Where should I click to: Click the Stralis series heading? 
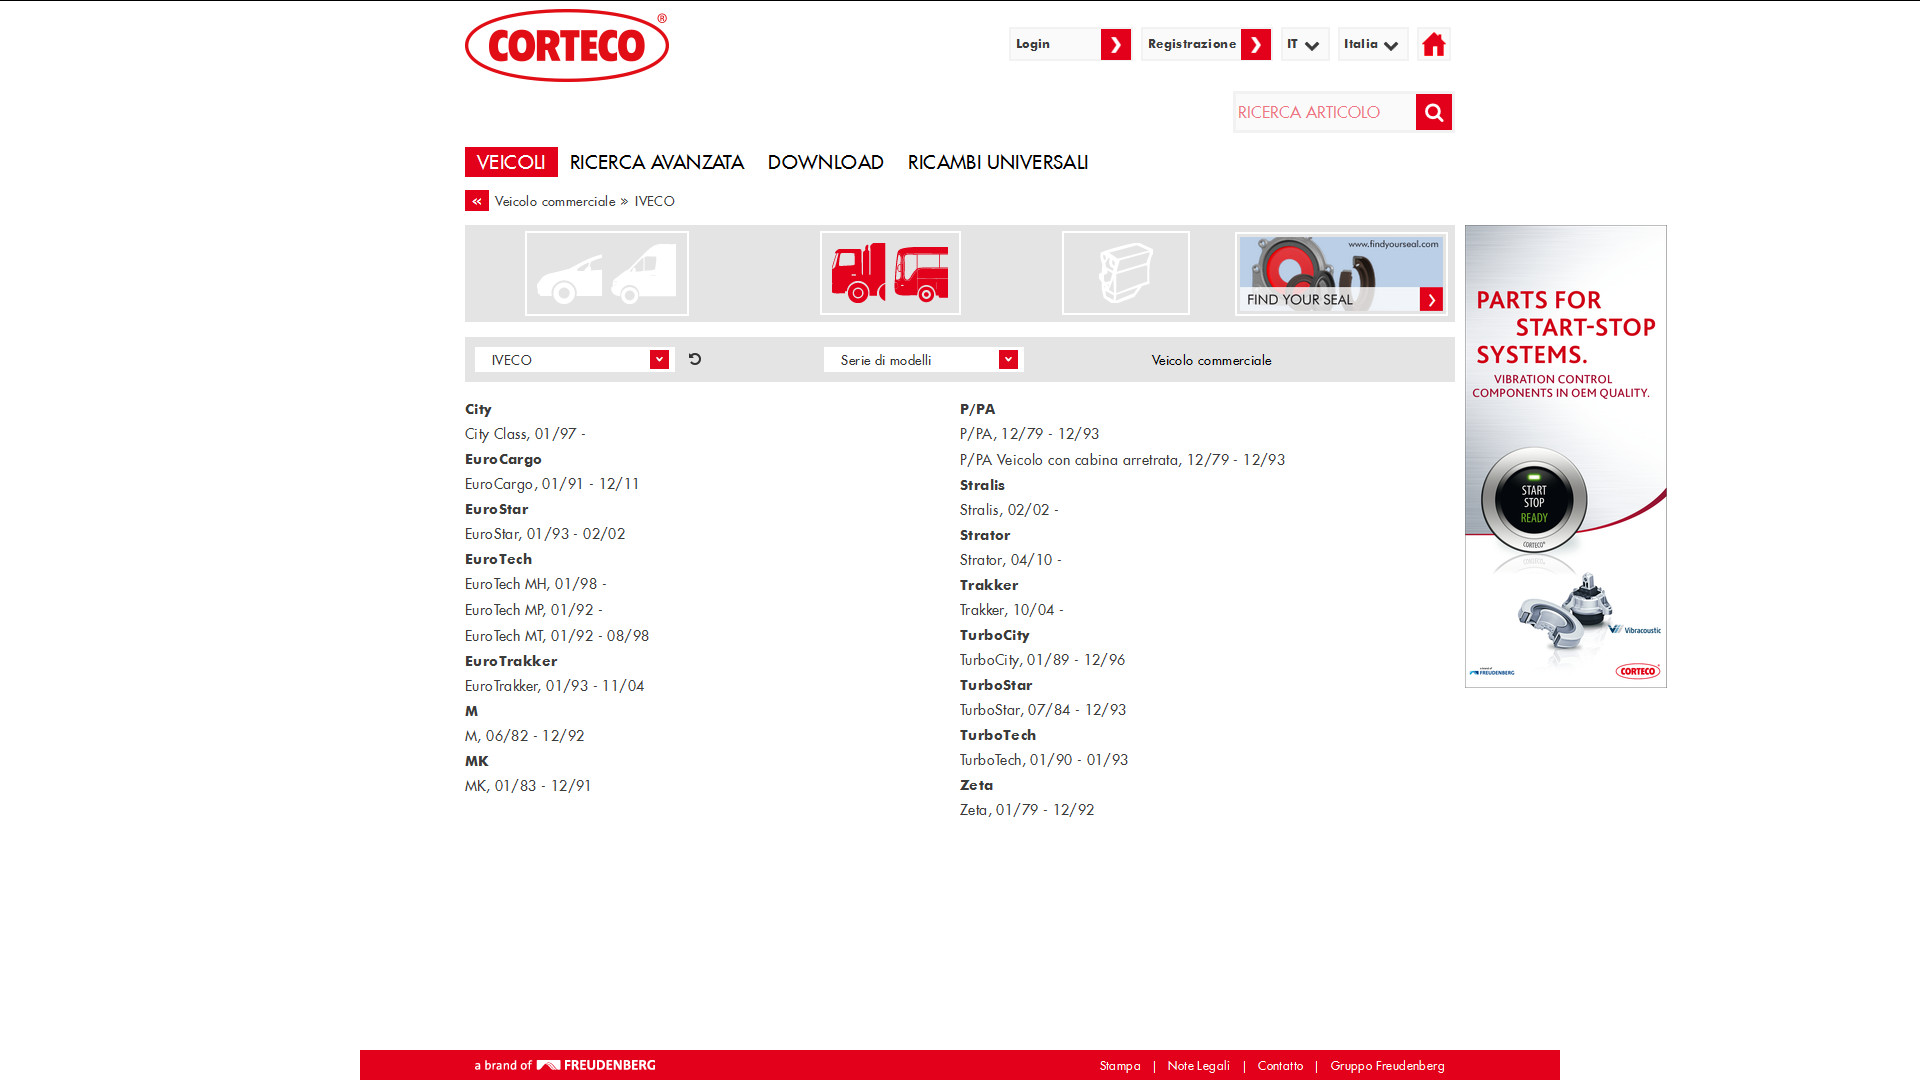click(982, 485)
